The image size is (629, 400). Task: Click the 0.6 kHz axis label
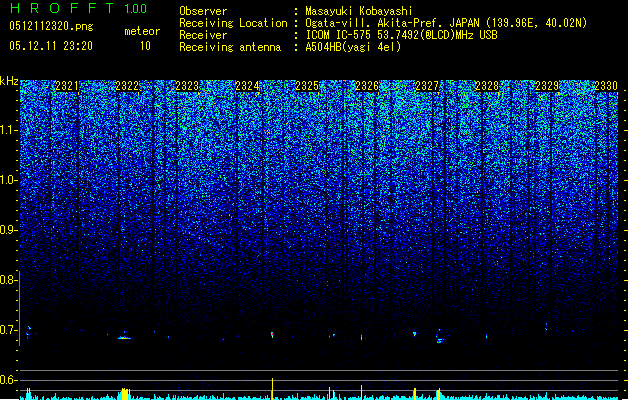[7, 380]
